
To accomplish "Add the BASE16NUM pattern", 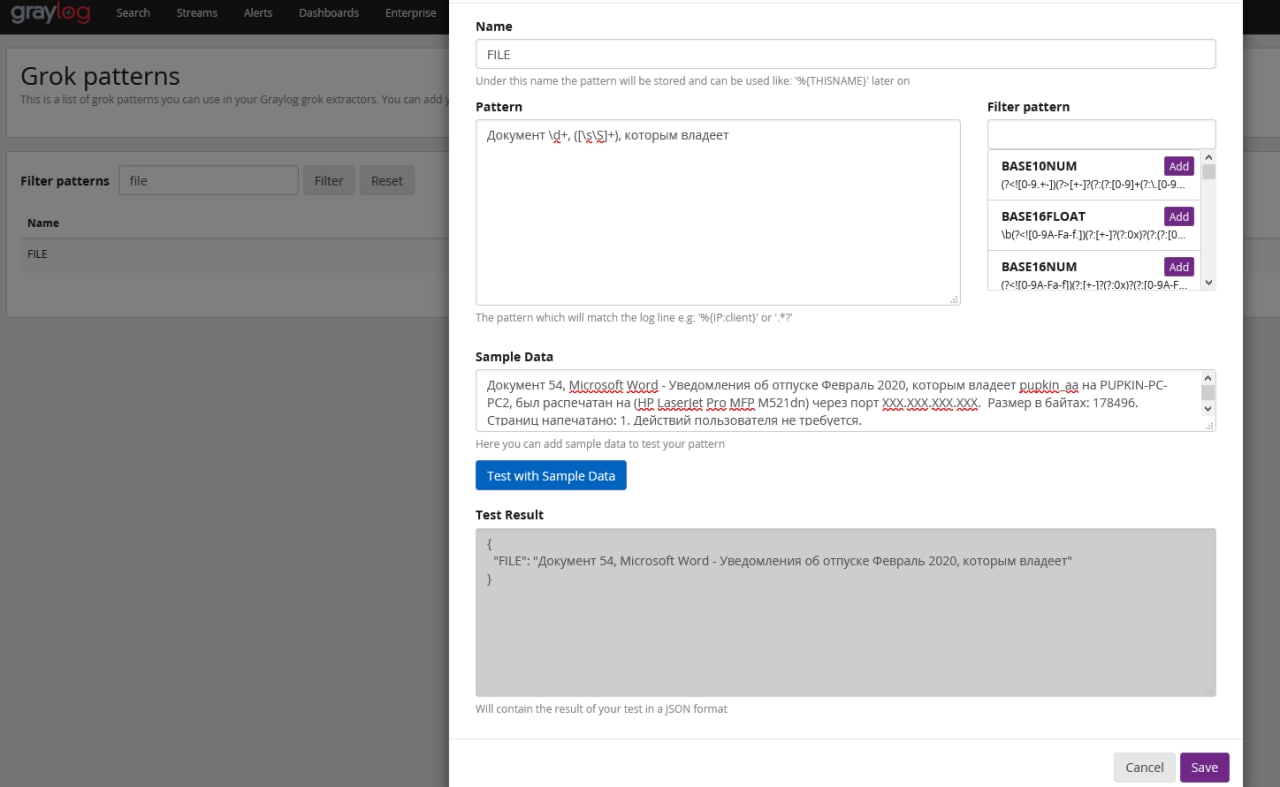I will point(1178,267).
